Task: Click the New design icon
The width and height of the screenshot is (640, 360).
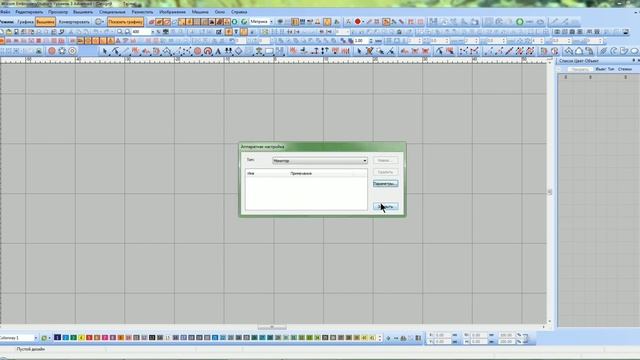Action: pos(2,32)
